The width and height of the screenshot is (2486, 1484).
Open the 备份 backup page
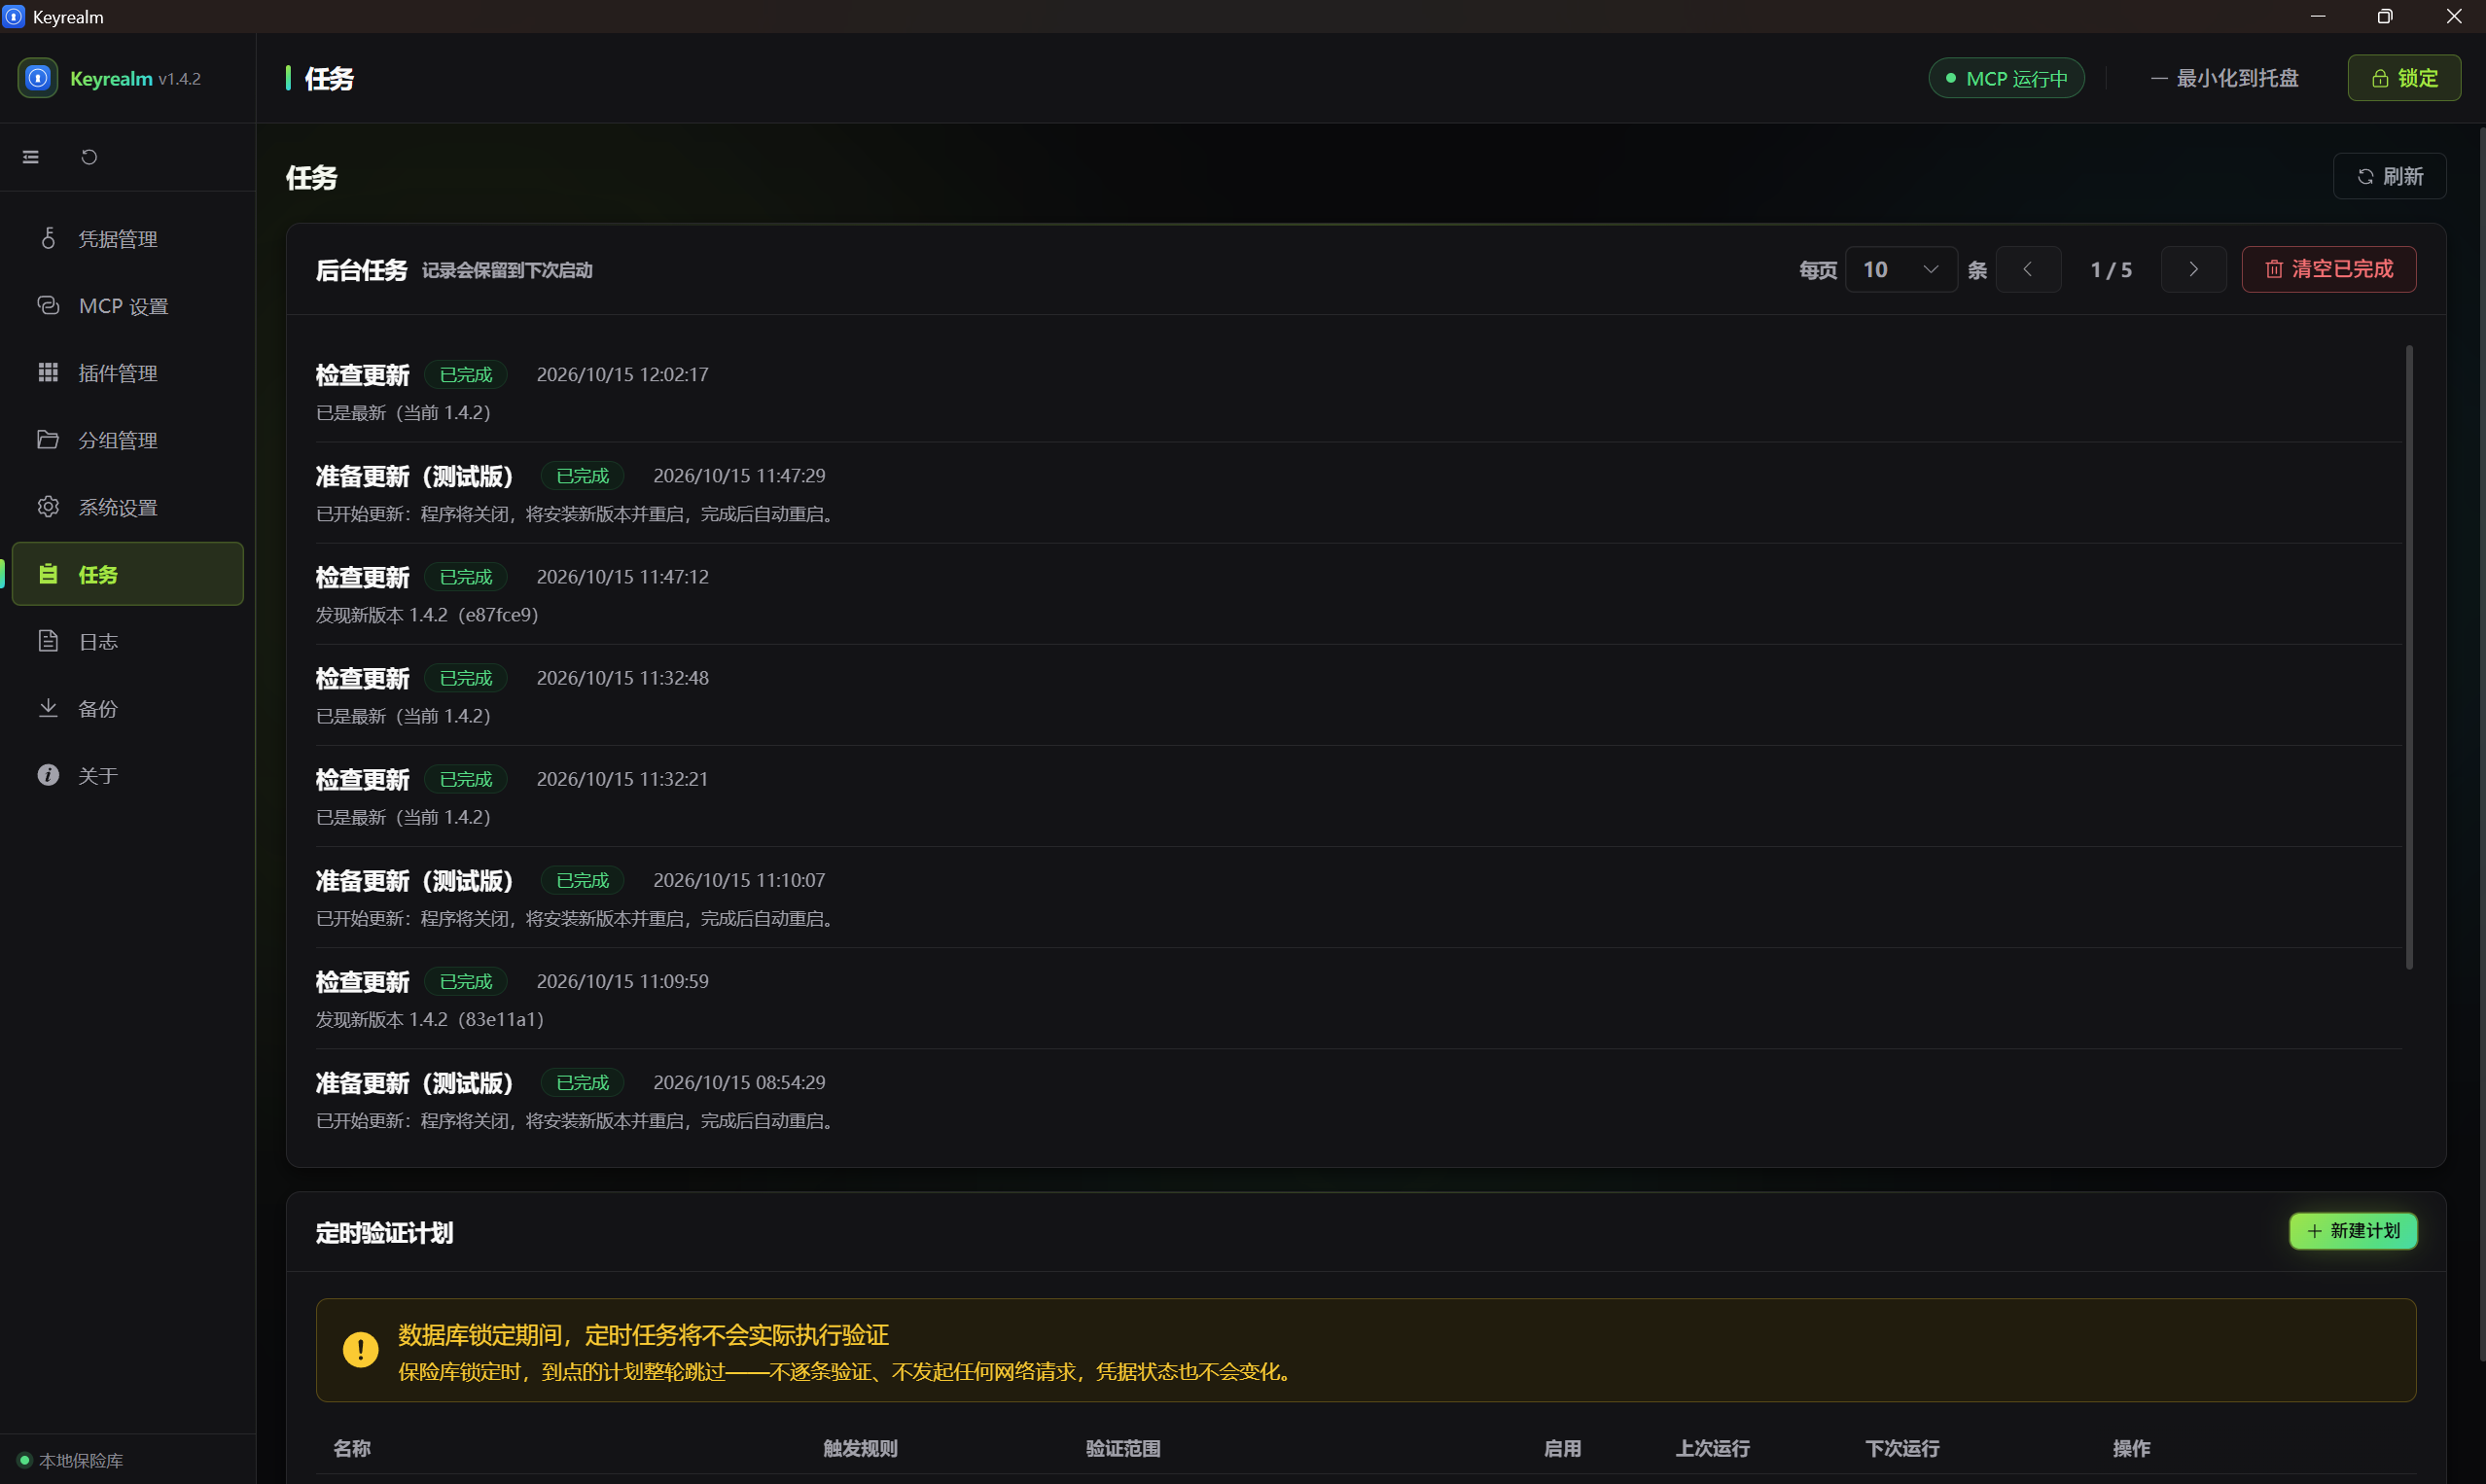tap(128, 708)
